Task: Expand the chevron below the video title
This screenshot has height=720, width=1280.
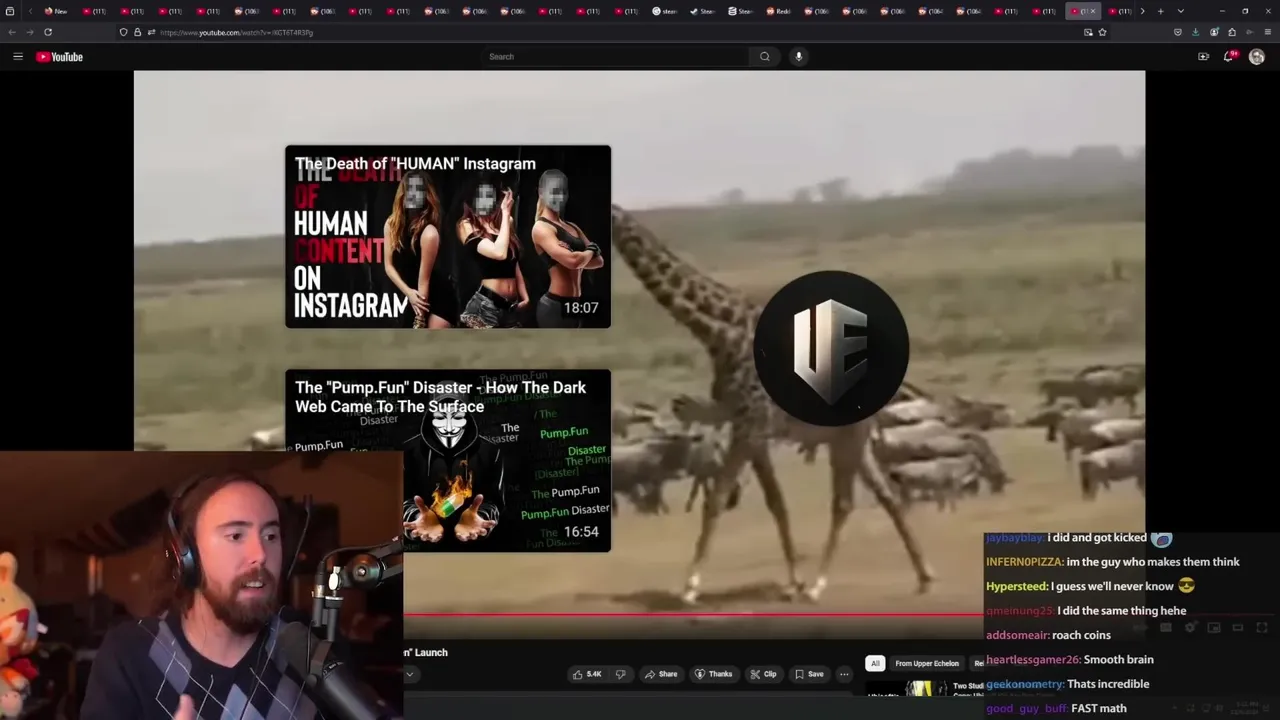Action: 409,674
